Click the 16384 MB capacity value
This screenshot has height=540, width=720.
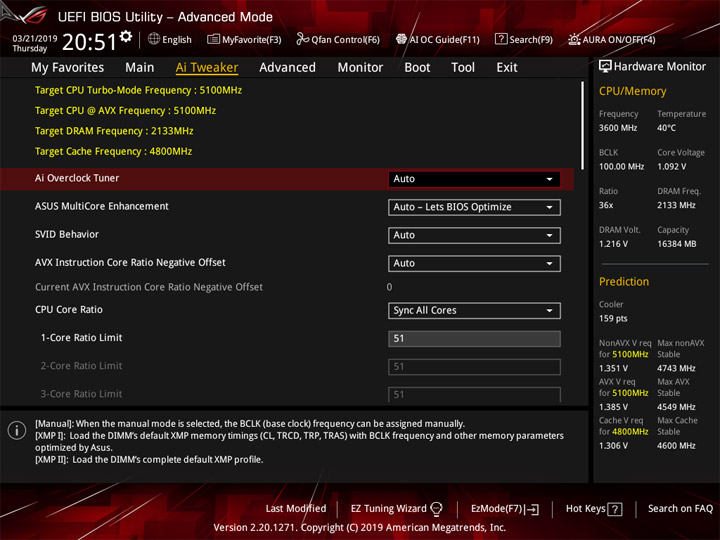(676, 244)
